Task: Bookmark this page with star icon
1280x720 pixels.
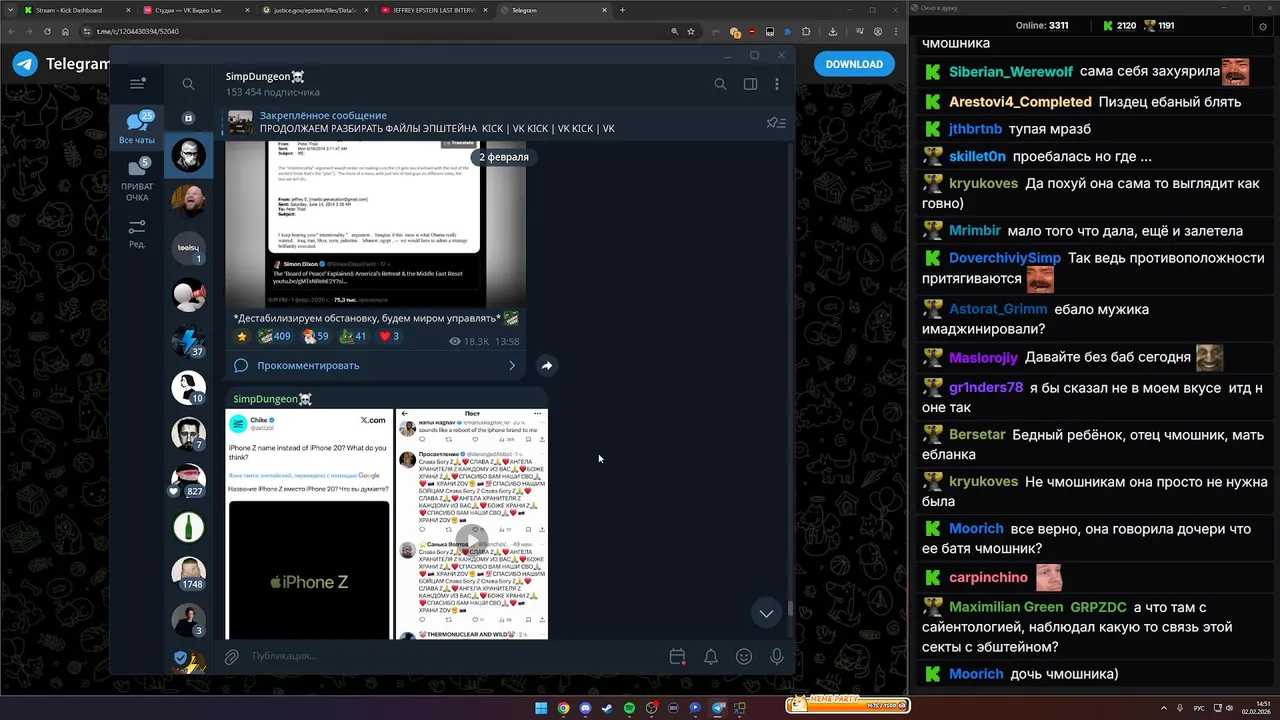Action: tap(691, 31)
